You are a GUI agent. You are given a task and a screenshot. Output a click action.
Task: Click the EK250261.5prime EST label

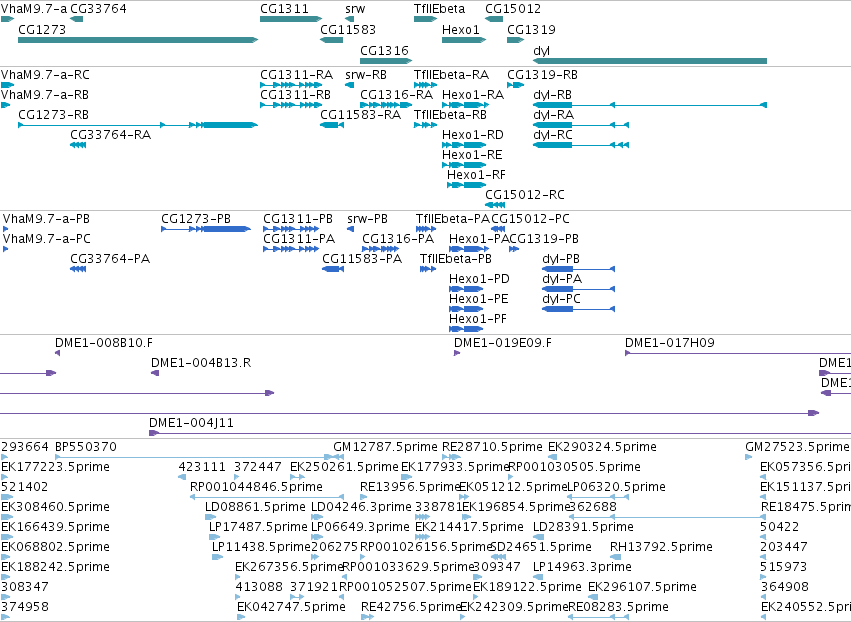pyautogui.click(x=344, y=467)
